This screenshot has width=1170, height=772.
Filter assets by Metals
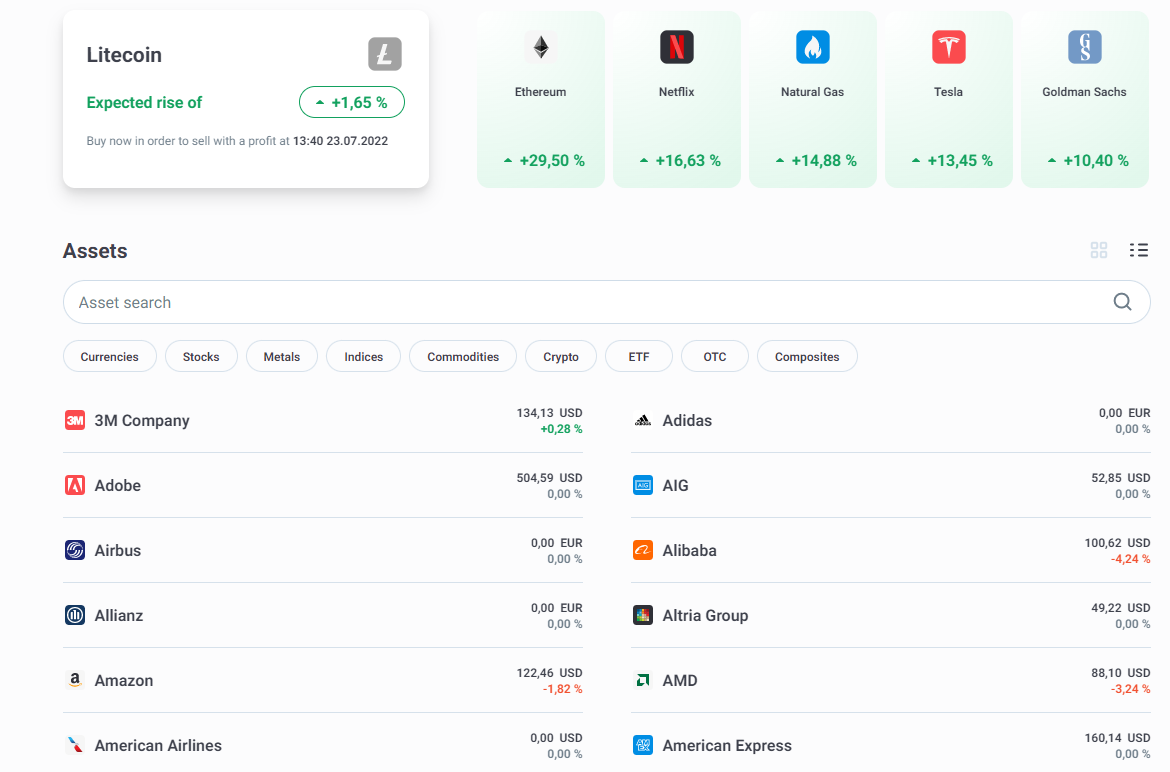(x=282, y=357)
